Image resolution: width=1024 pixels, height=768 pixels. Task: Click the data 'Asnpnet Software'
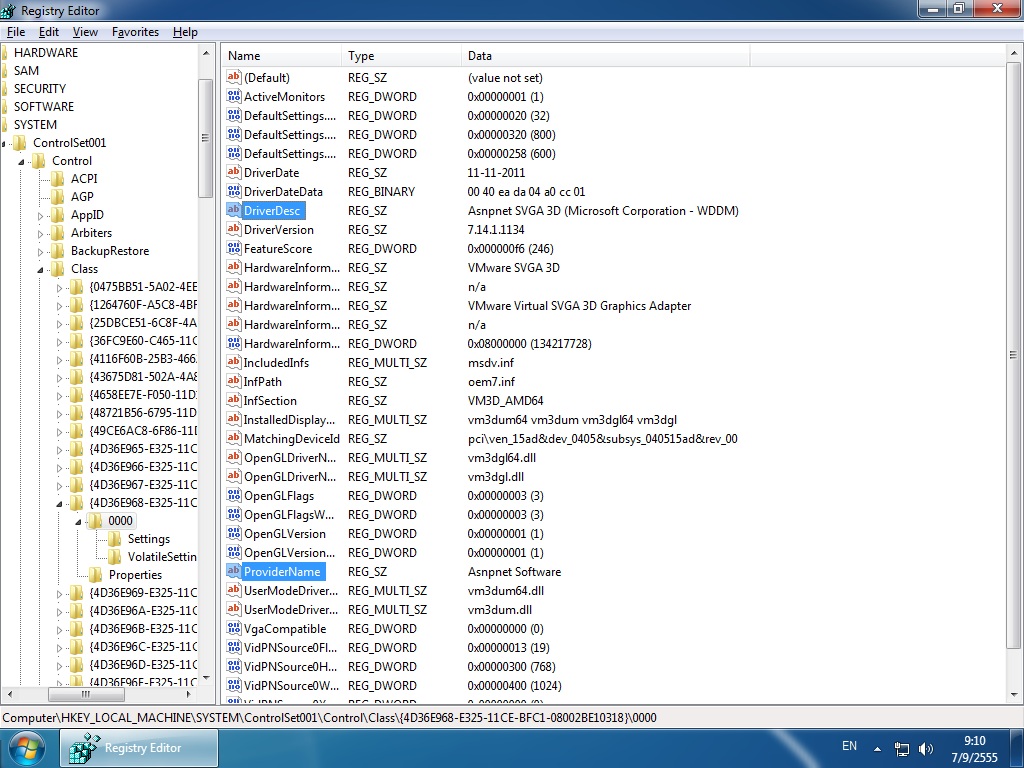pos(514,571)
